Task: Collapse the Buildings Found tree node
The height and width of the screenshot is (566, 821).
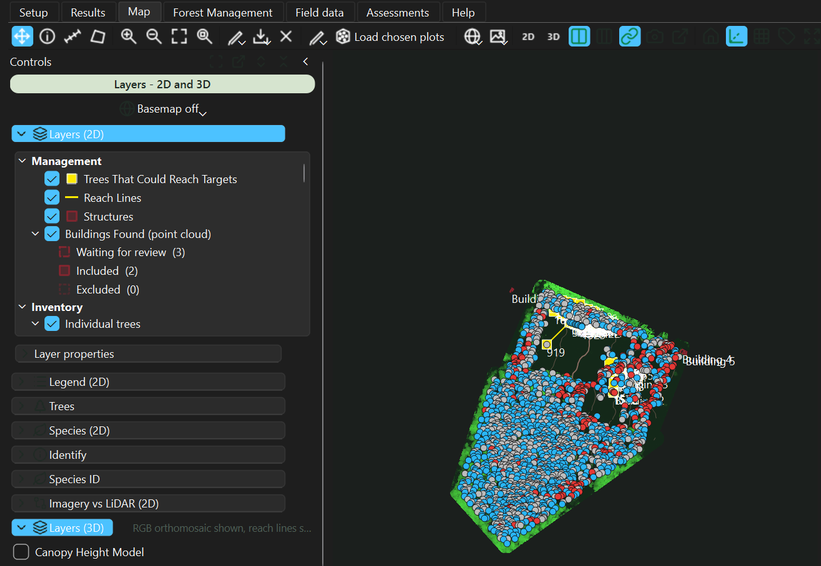Action: click(35, 234)
